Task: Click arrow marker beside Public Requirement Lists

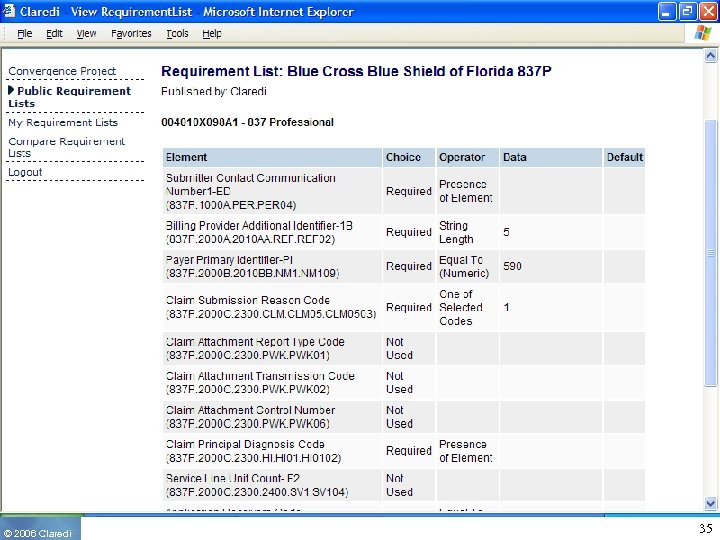Action: pos(11,90)
